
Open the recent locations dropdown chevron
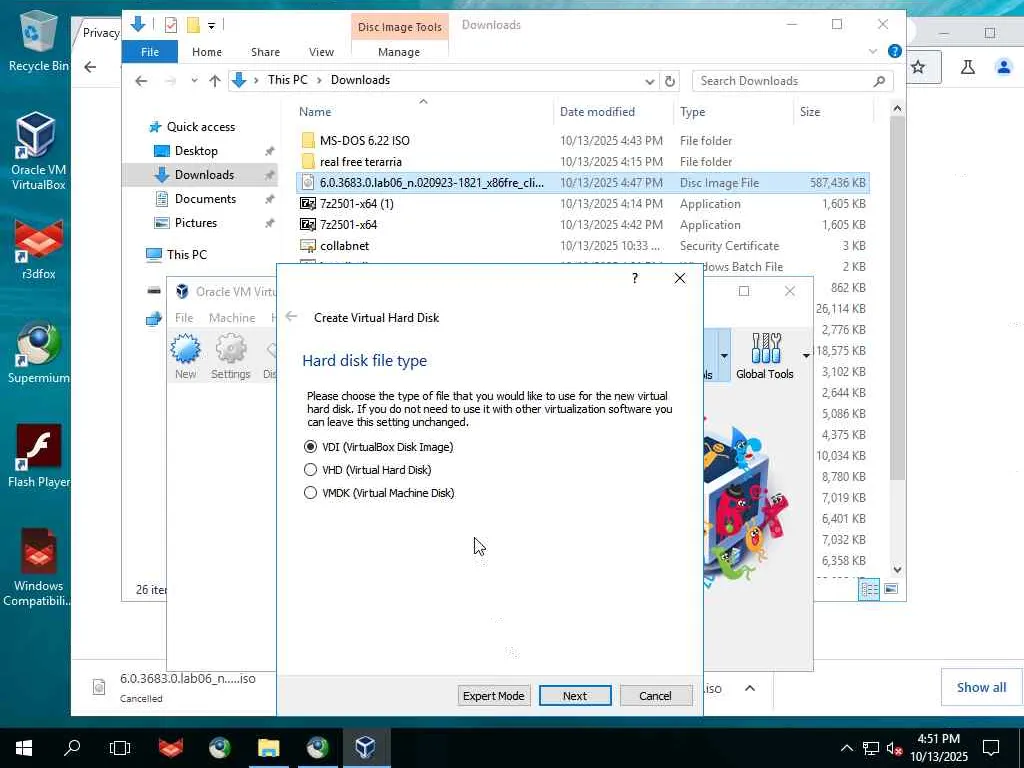[x=194, y=81]
